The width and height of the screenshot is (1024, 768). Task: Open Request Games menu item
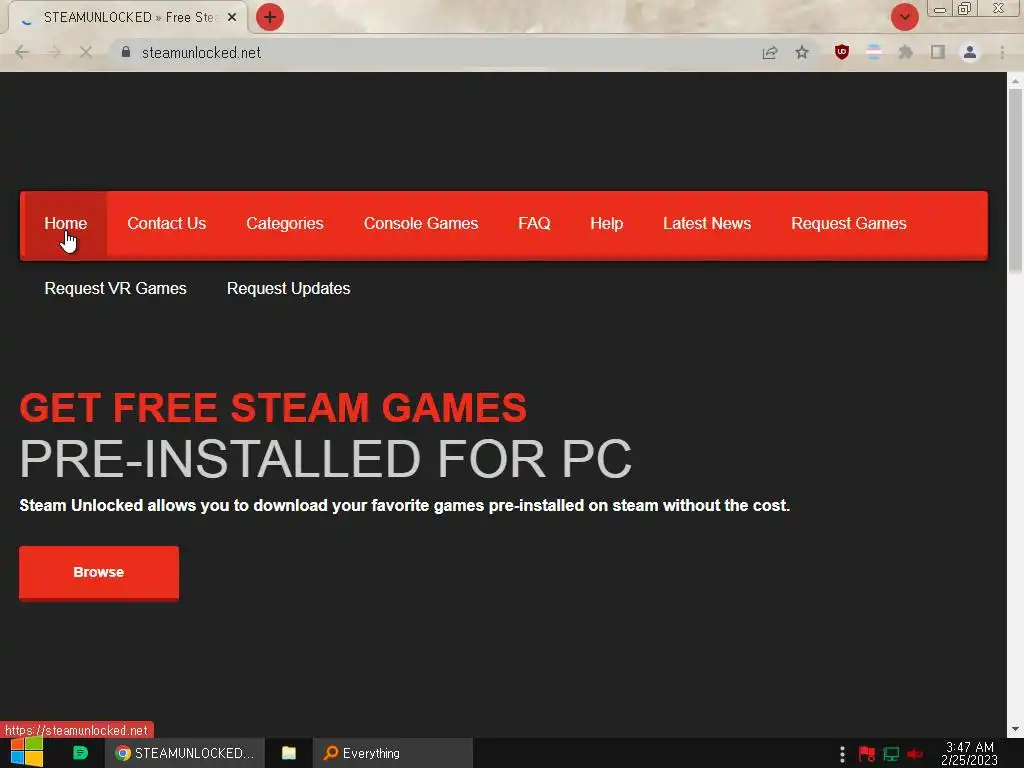click(849, 224)
